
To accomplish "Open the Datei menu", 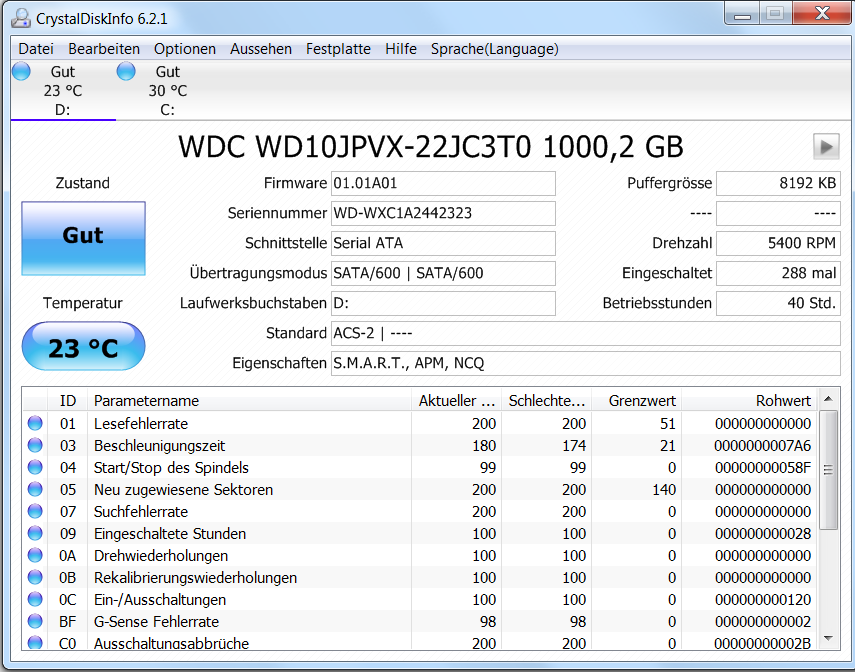I will [x=36, y=49].
